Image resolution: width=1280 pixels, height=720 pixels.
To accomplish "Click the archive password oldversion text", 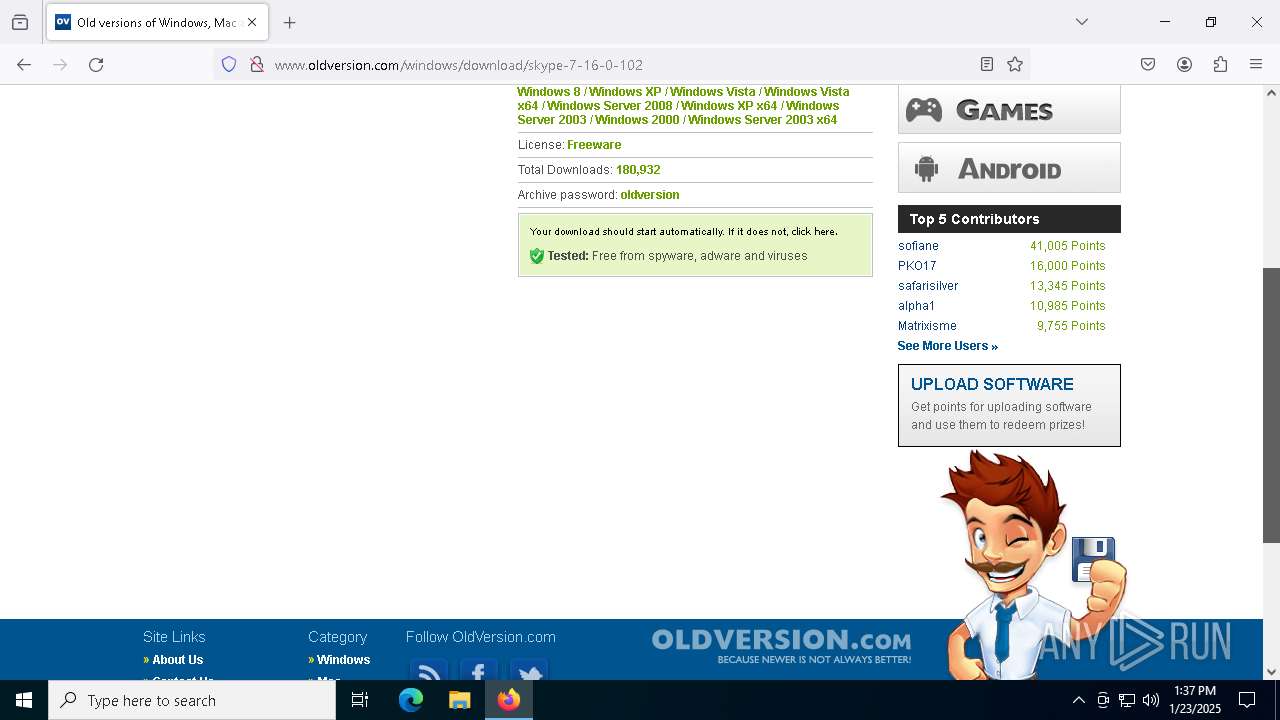I will 649,195.
